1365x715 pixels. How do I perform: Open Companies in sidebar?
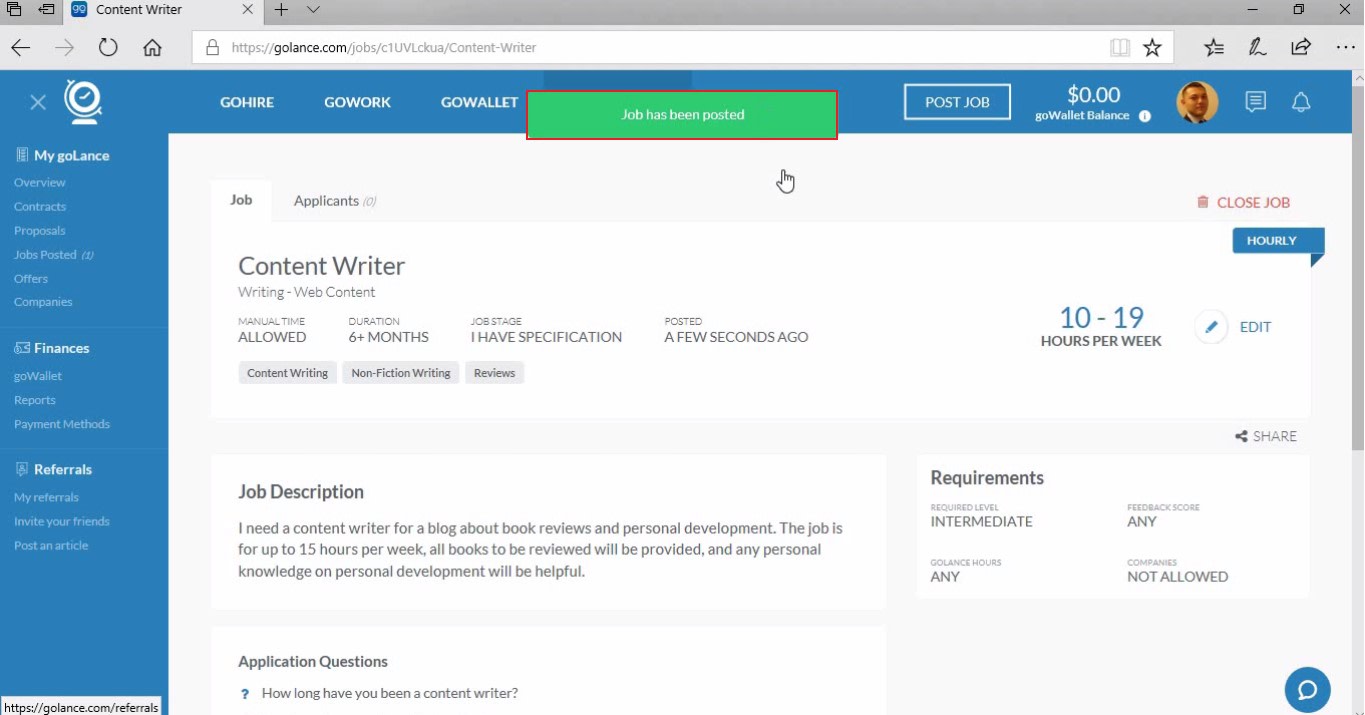(x=43, y=302)
